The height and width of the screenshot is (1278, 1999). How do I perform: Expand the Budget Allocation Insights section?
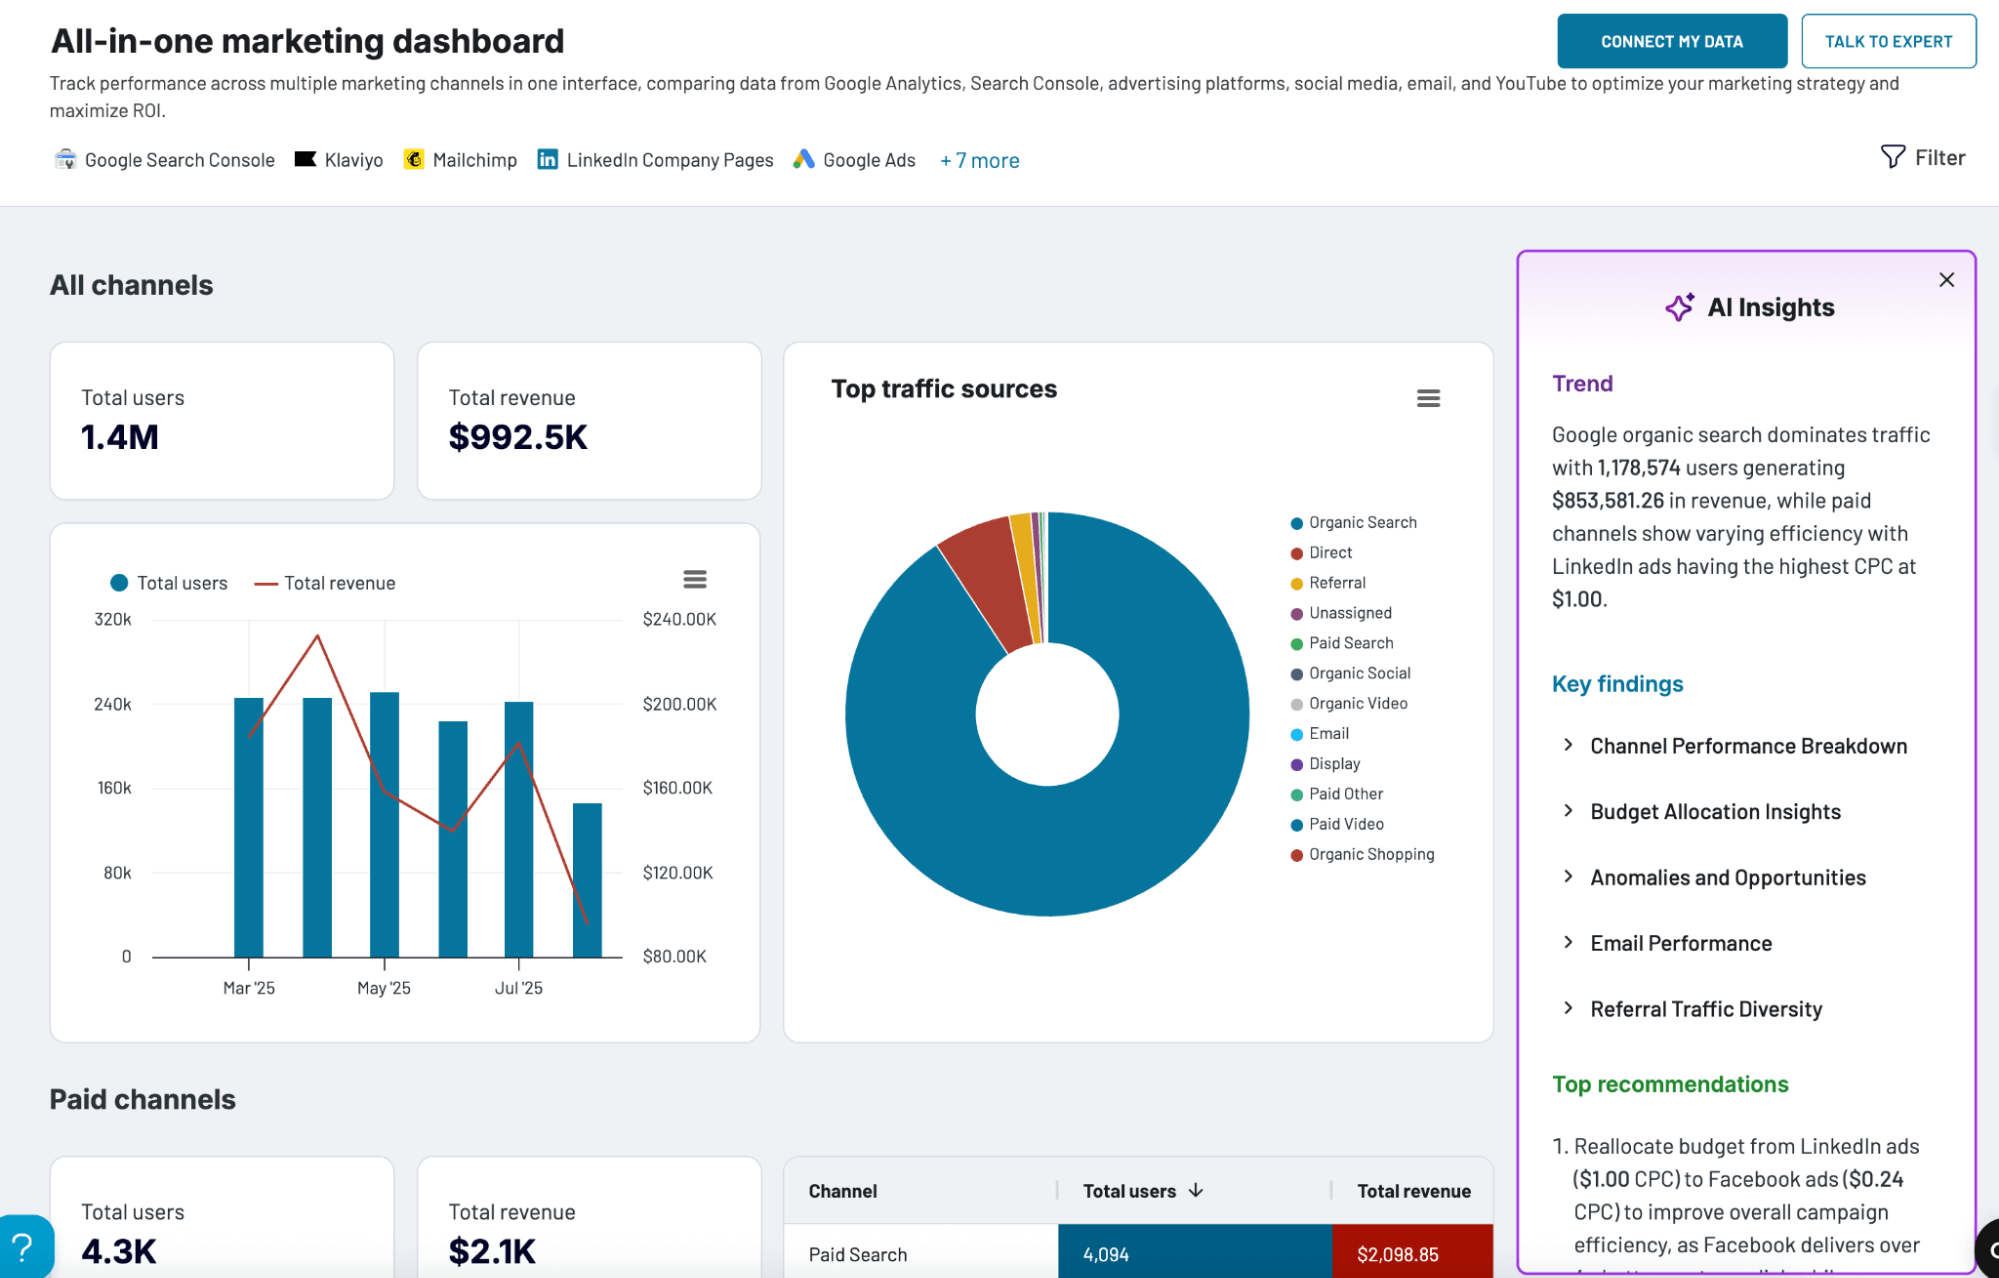1714,811
